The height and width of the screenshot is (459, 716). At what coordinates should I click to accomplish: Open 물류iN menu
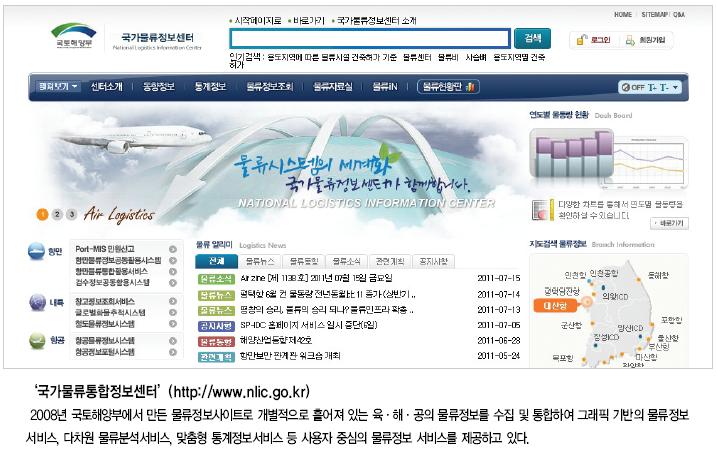pos(385,86)
